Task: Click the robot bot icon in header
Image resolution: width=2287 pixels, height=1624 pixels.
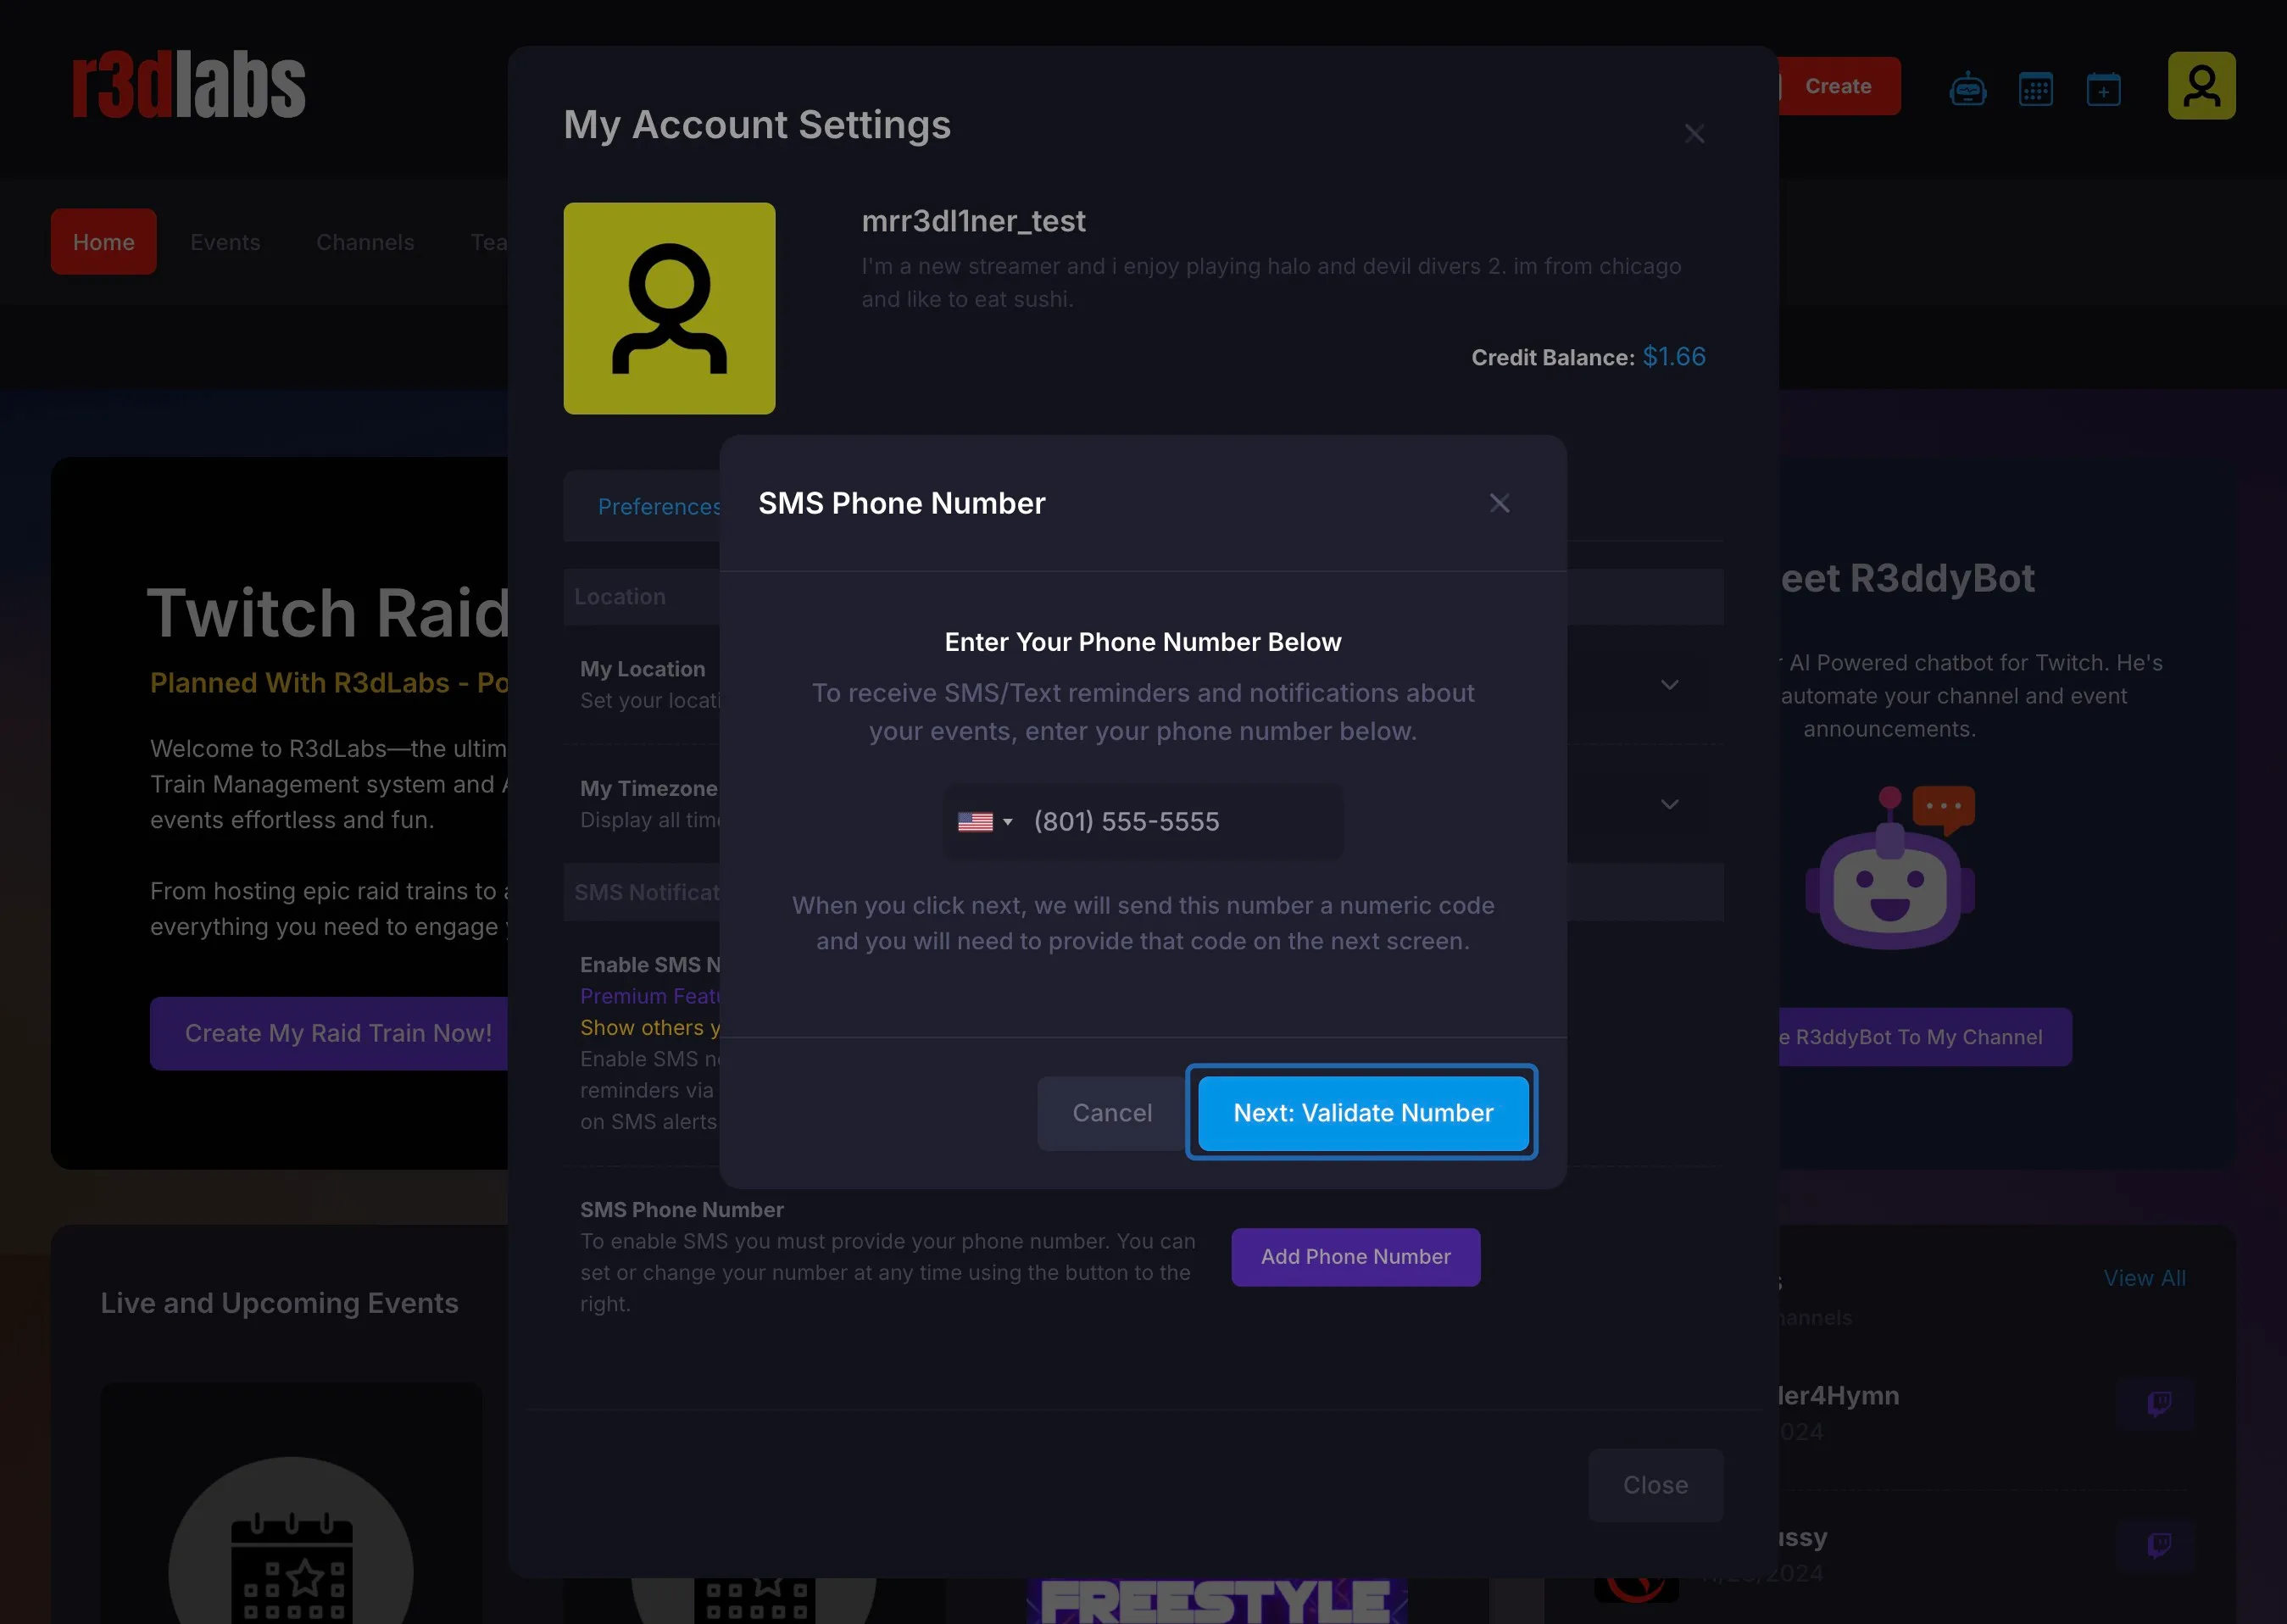Action: [x=1967, y=89]
